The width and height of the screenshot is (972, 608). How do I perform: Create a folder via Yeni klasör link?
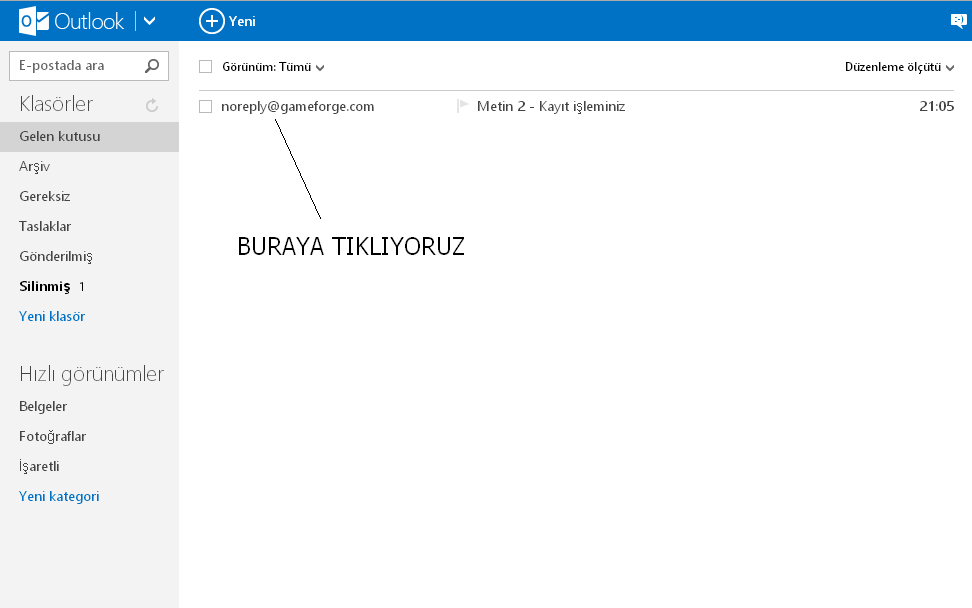click(x=52, y=316)
